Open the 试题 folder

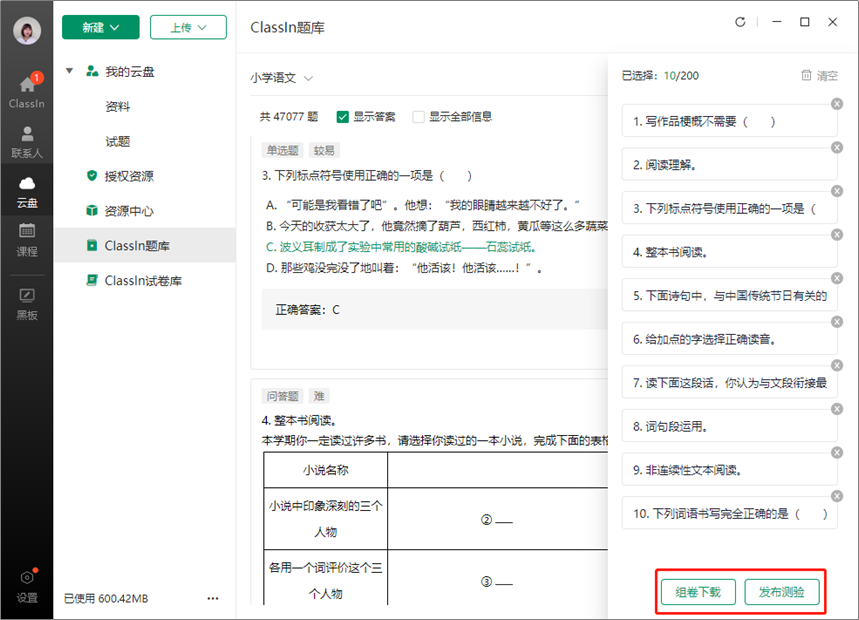point(118,141)
